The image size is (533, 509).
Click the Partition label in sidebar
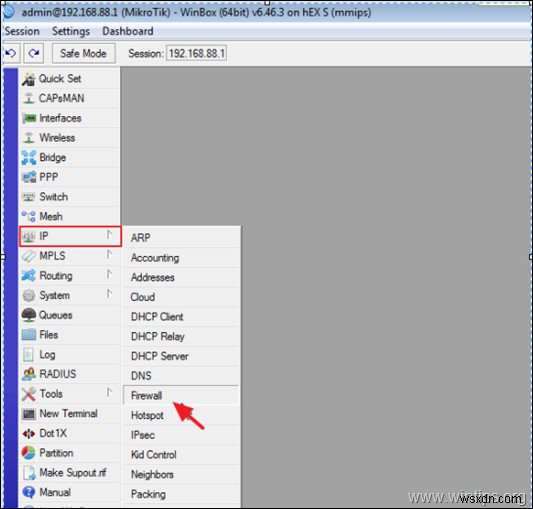56,453
